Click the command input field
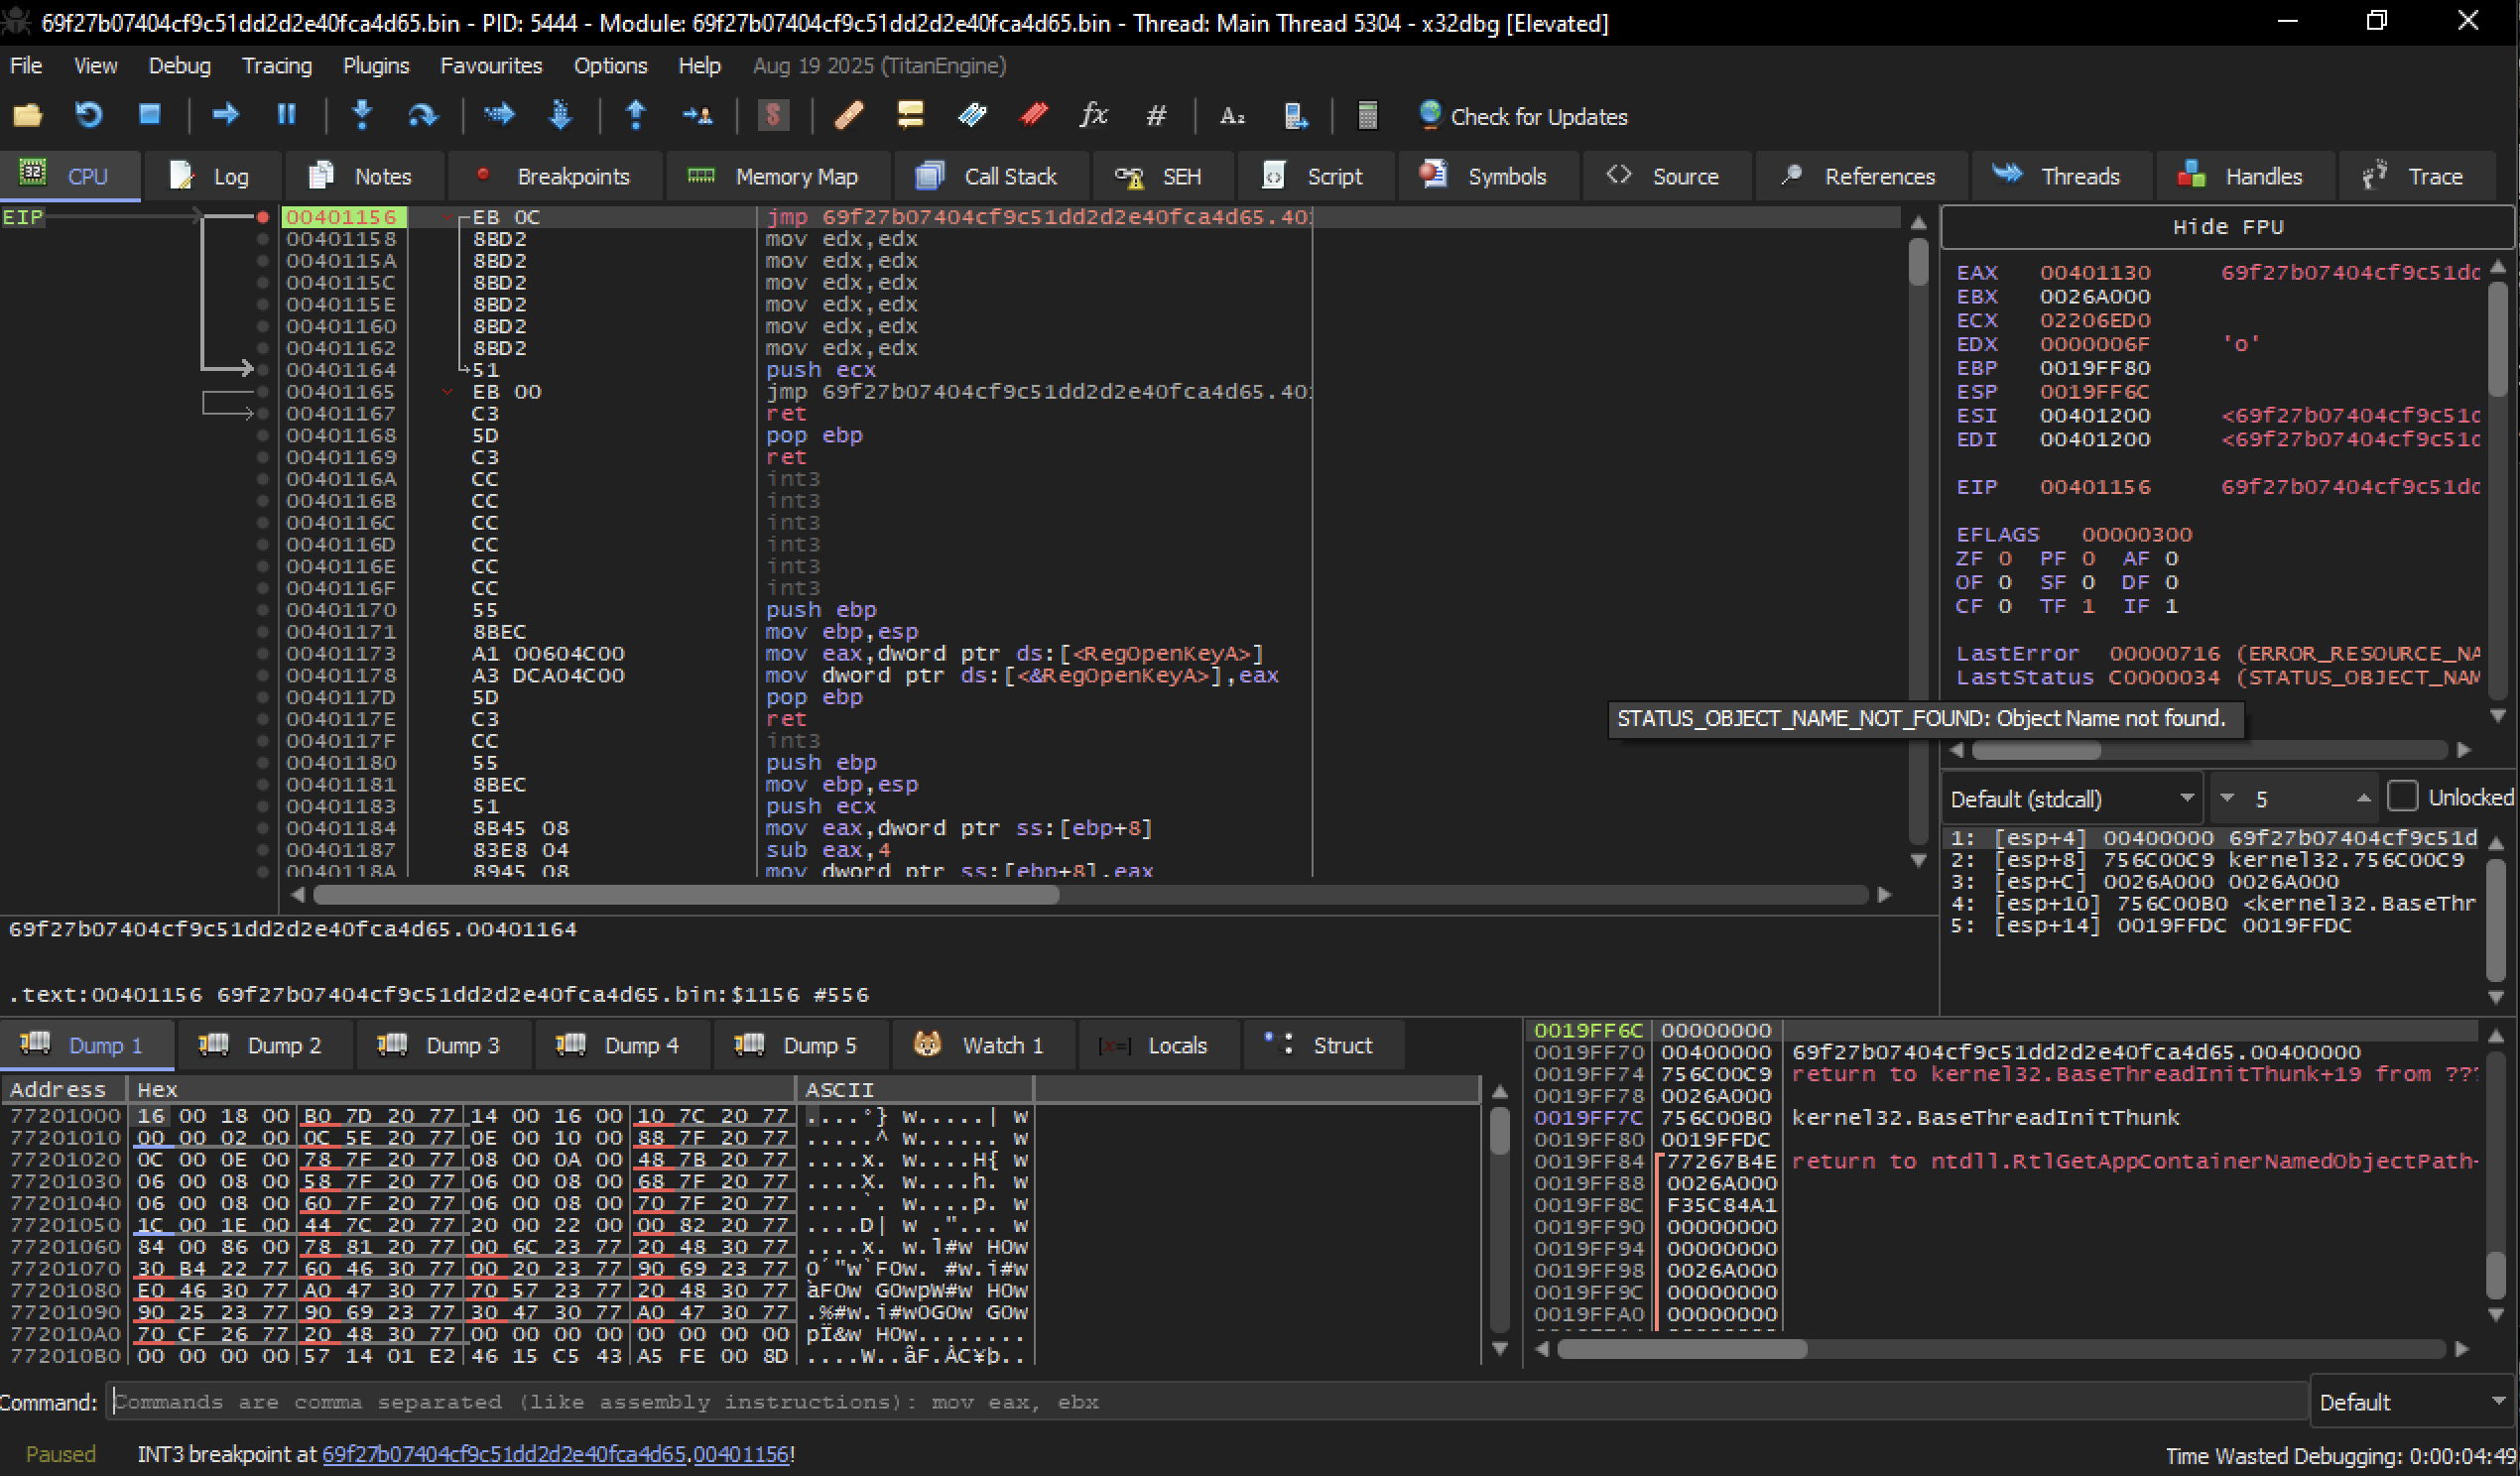2520x1476 pixels. 1208,1402
